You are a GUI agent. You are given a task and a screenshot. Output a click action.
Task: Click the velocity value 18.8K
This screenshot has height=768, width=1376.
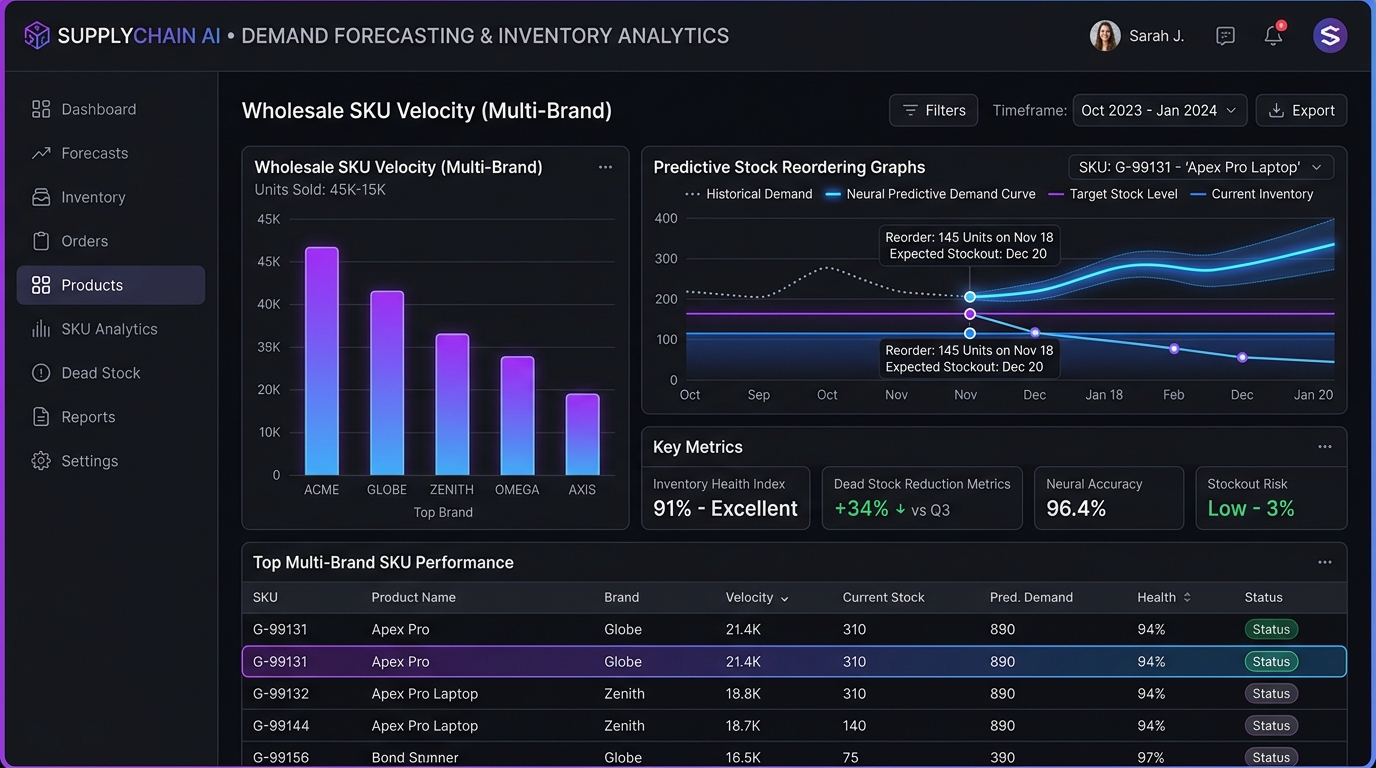coord(743,693)
